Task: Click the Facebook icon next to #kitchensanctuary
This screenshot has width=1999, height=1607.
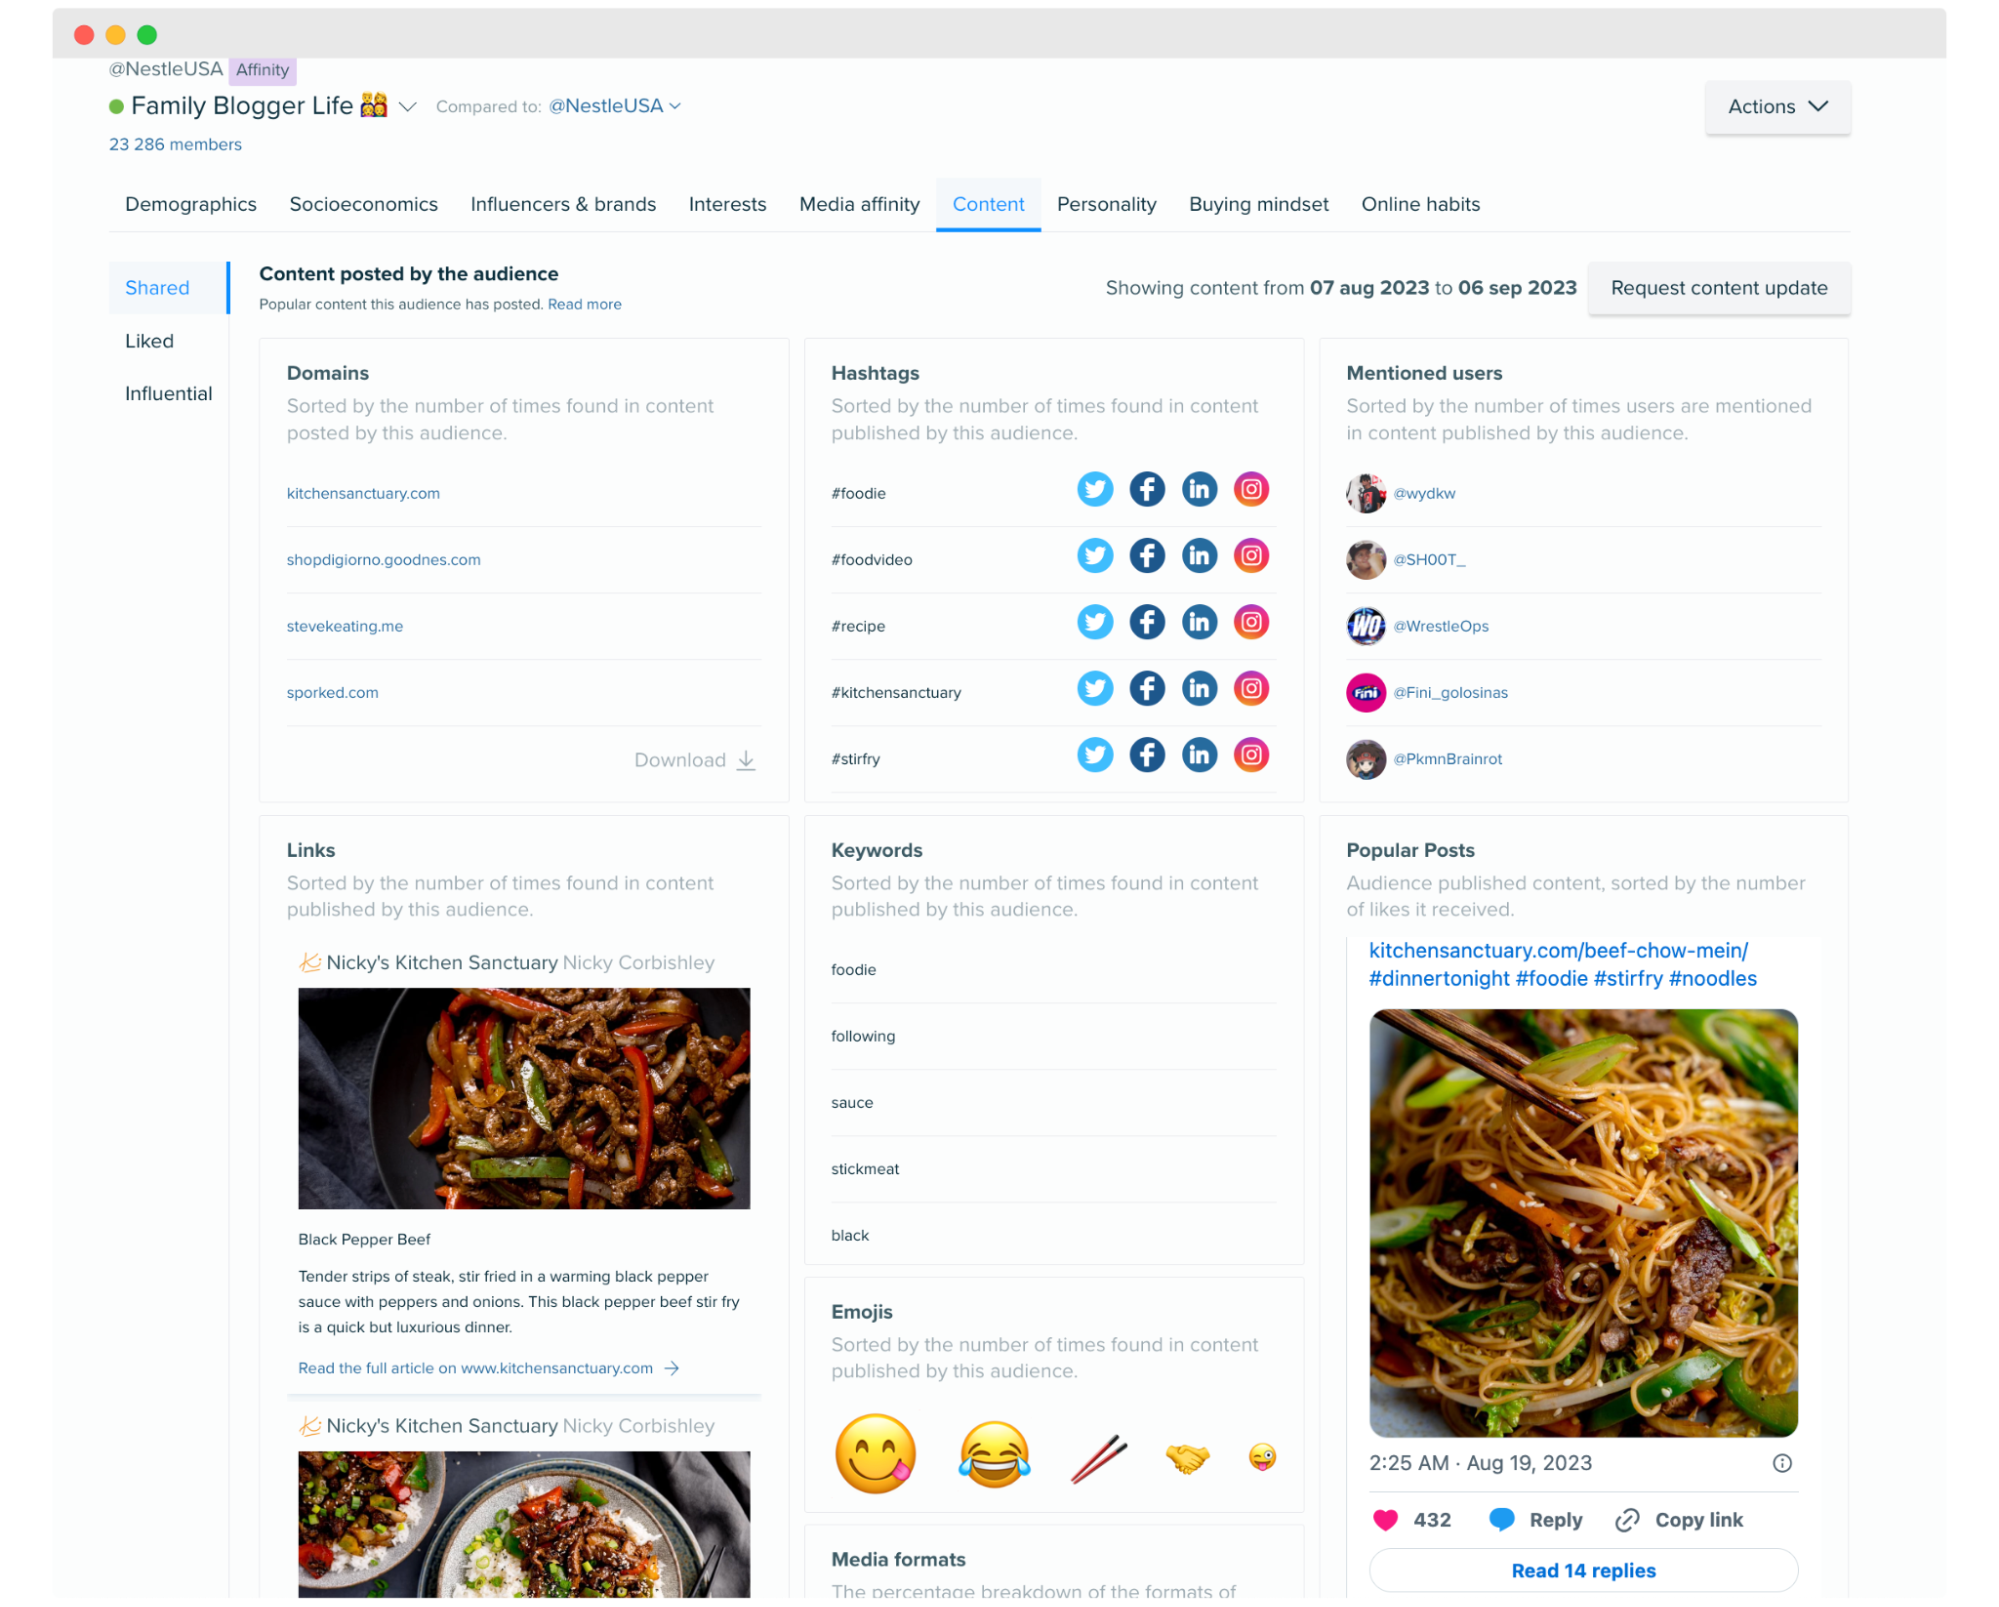Action: pyautogui.click(x=1146, y=692)
